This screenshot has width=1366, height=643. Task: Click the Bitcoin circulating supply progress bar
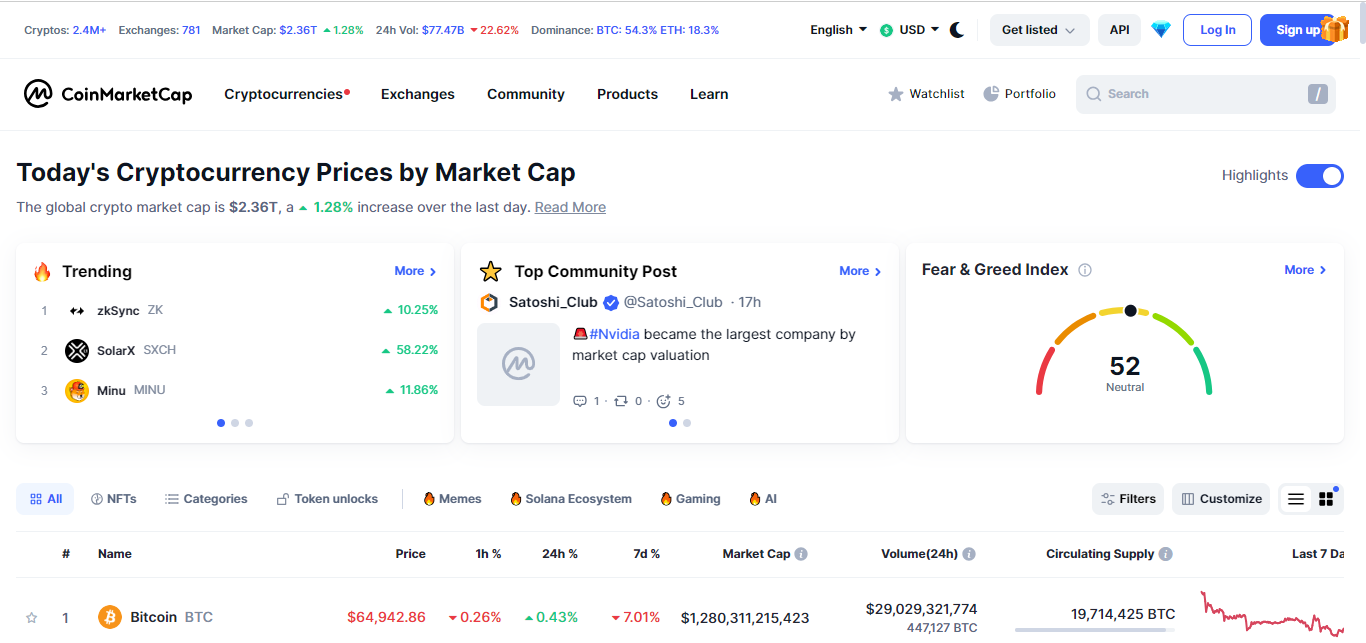1095,630
